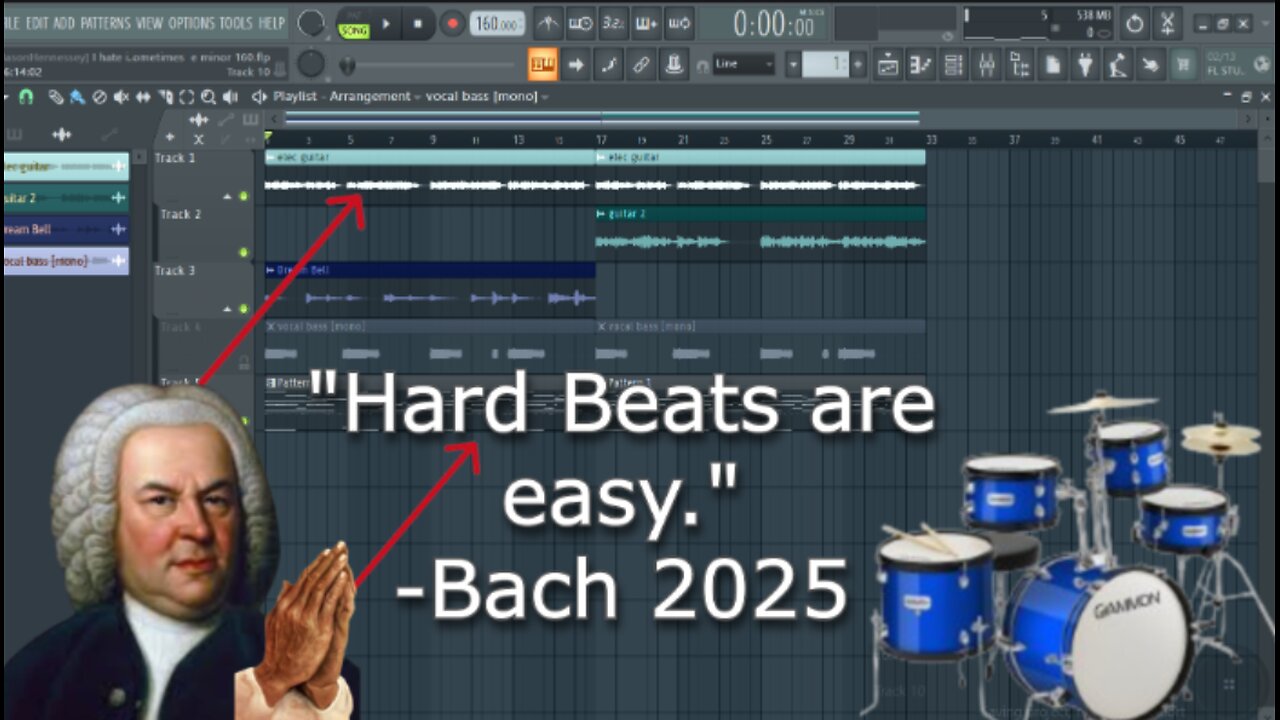Open the Arrangement dropdown

click(x=375, y=97)
